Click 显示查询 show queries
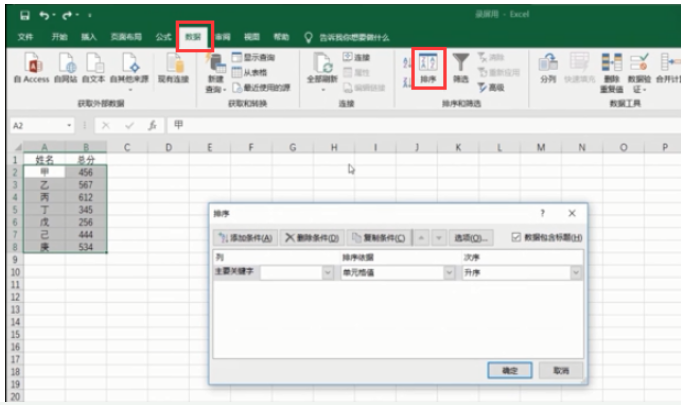This screenshot has width=681, height=405. [254, 57]
